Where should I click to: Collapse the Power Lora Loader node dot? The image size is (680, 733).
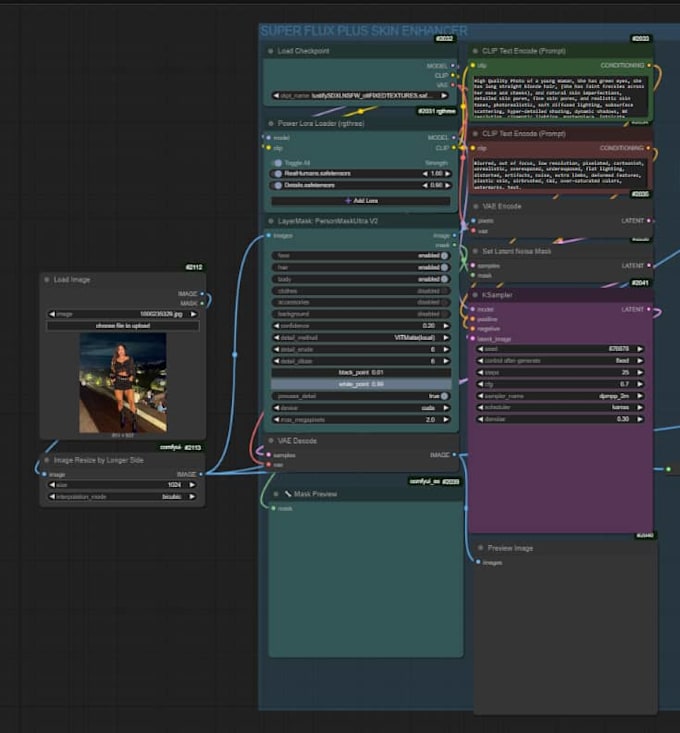pos(271,123)
